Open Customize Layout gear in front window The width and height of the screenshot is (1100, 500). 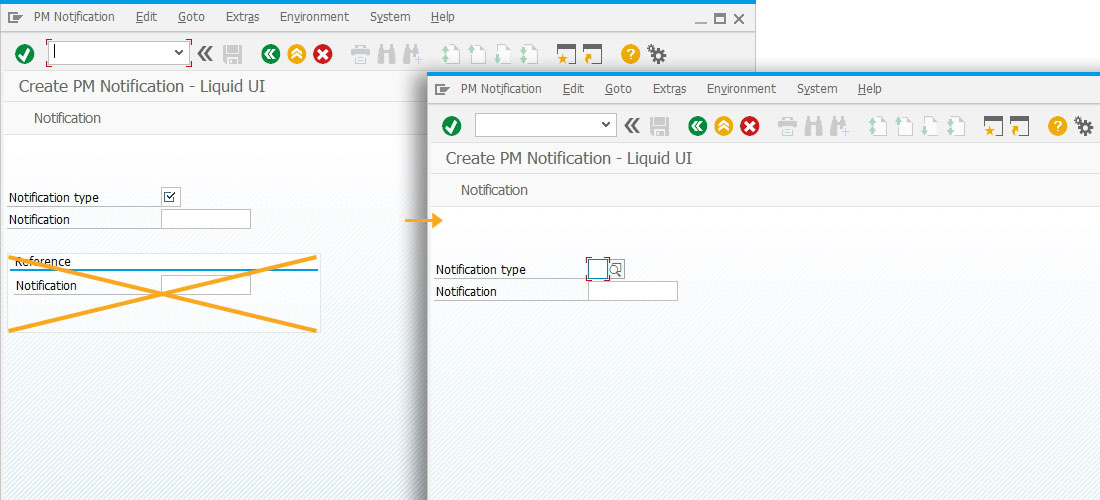tap(1084, 126)
